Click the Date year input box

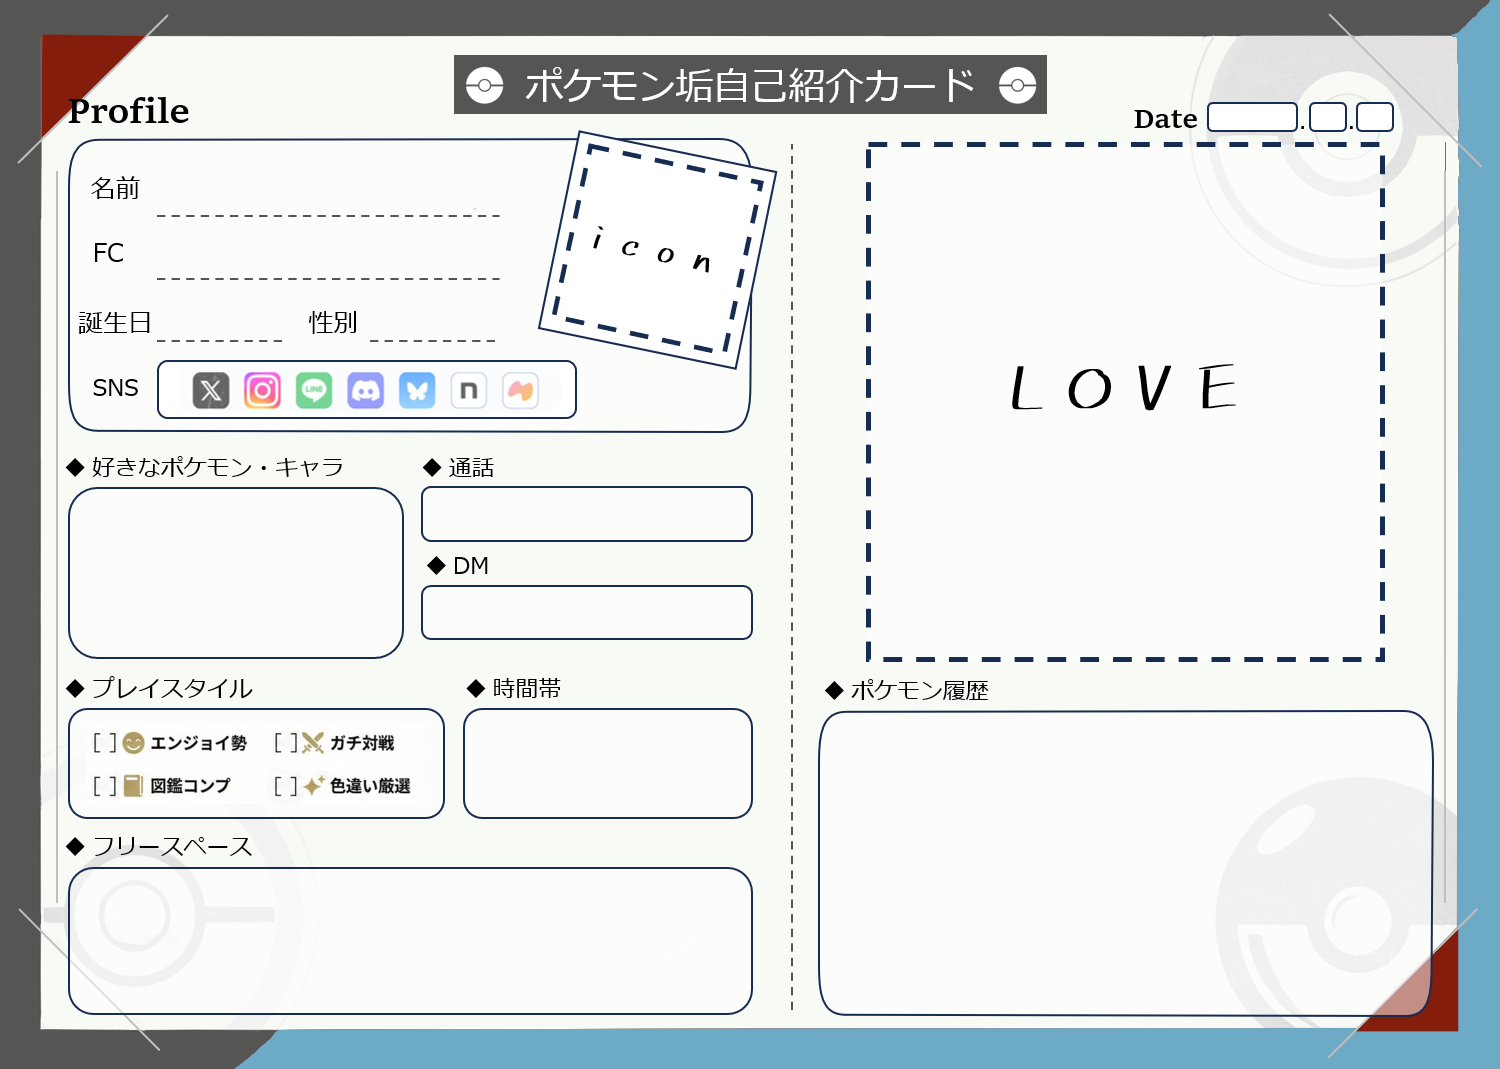(1252, 117)
